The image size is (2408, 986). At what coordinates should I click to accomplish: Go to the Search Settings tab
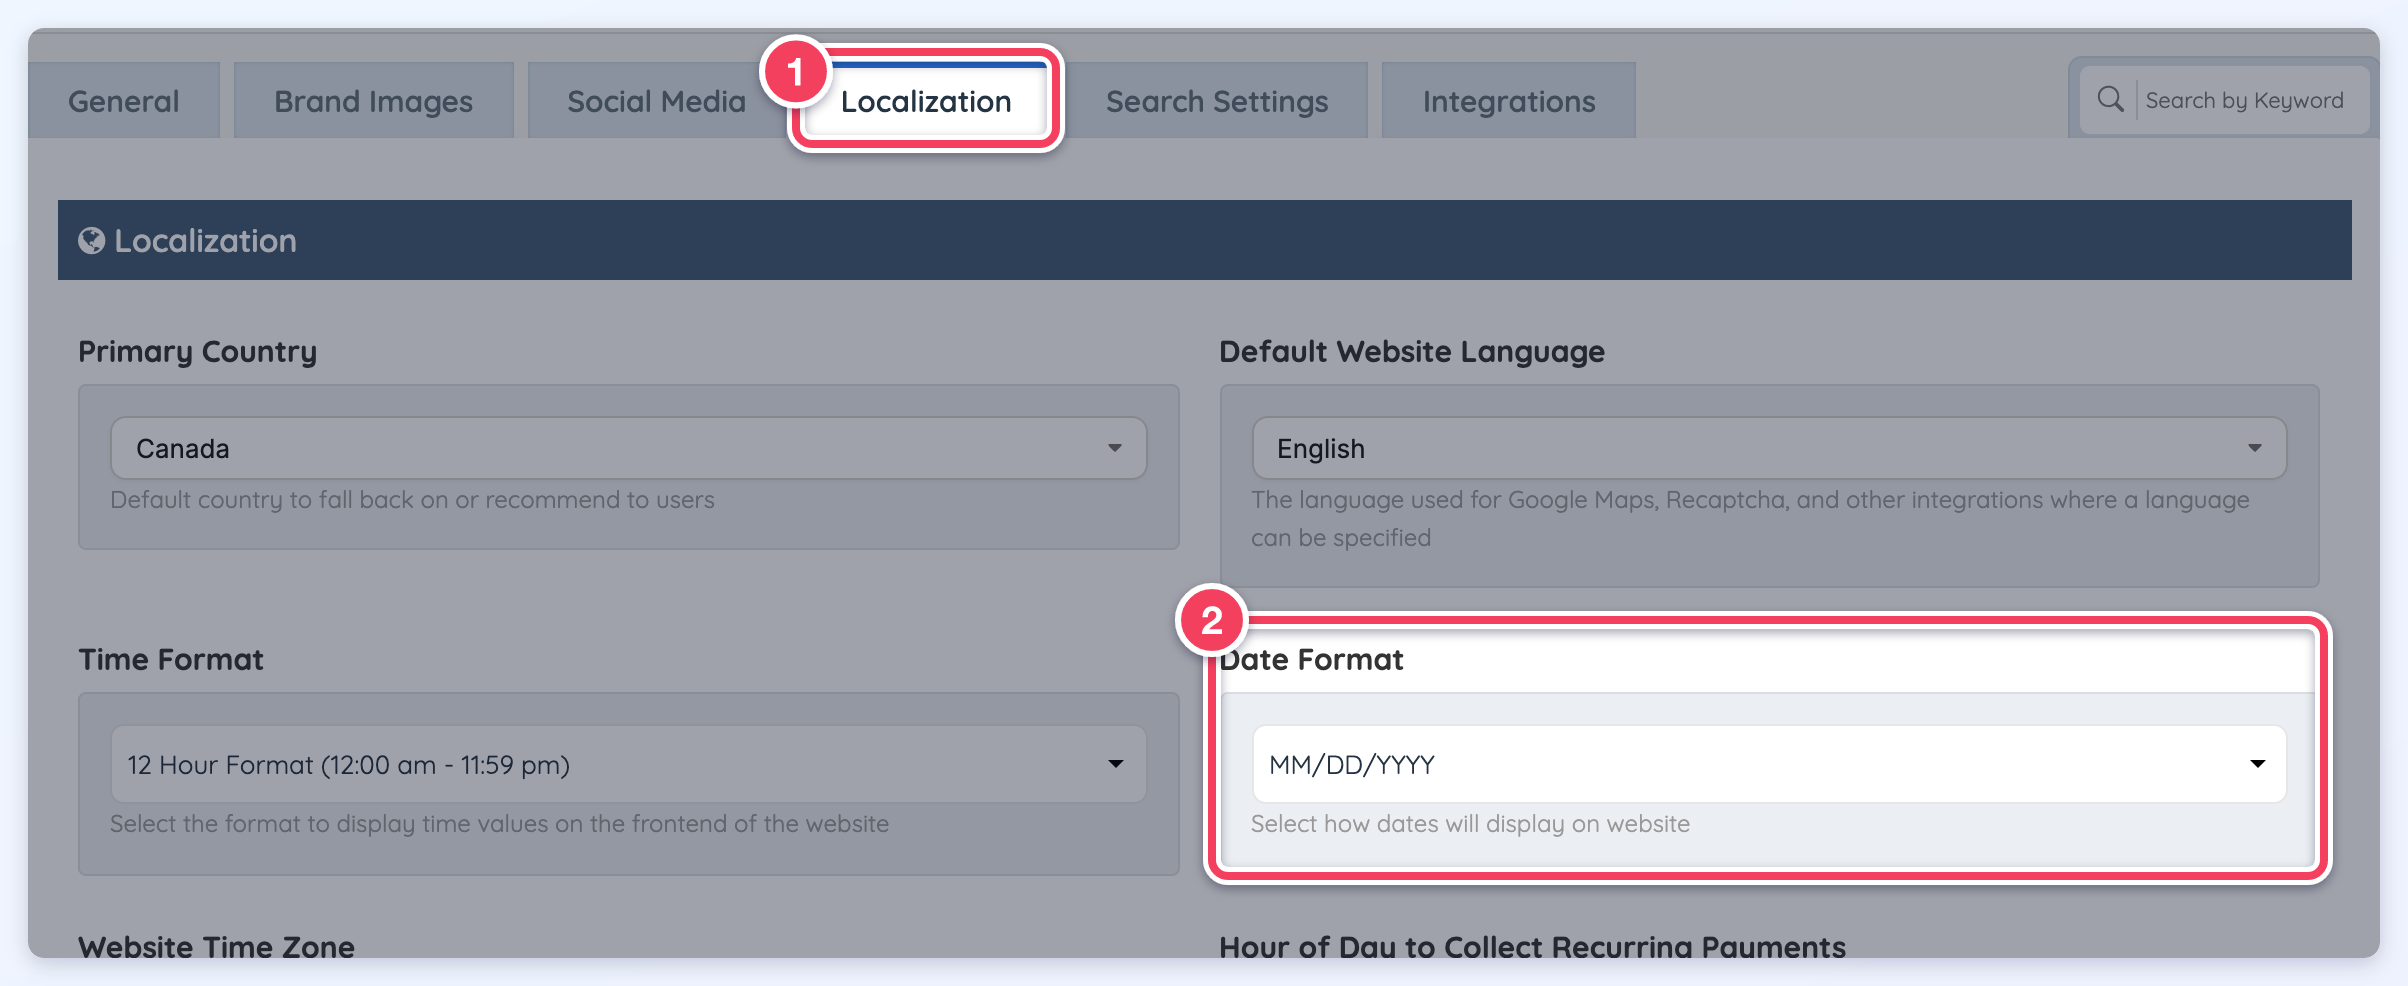[x=1217, y=100]
